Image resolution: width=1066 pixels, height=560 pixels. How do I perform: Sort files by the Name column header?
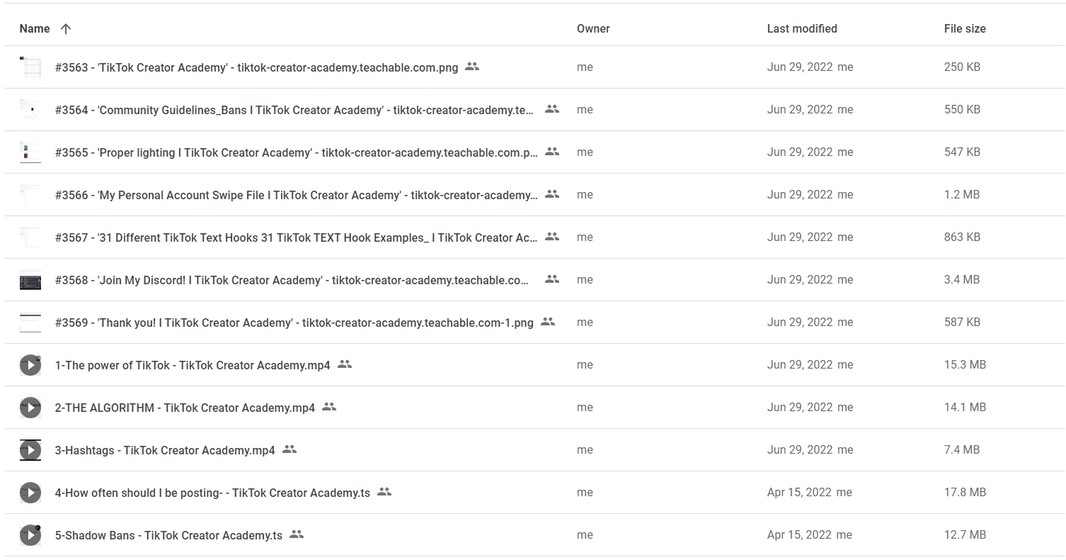[x=35, y=29]
